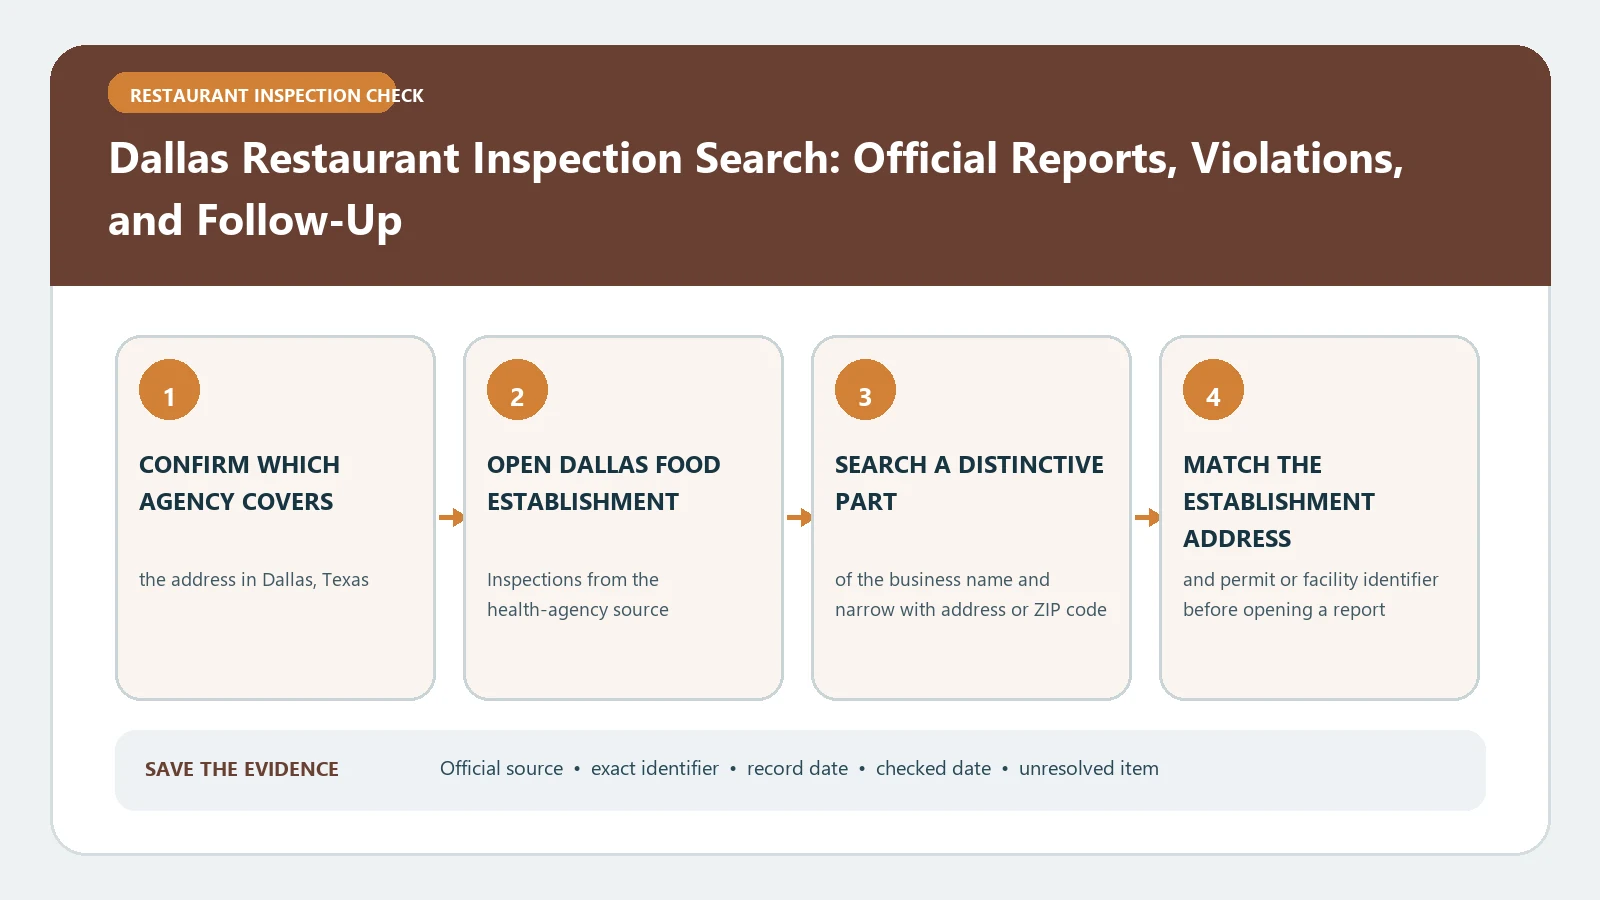Click 'record date' in evidence list

click(x=797, y=769)
